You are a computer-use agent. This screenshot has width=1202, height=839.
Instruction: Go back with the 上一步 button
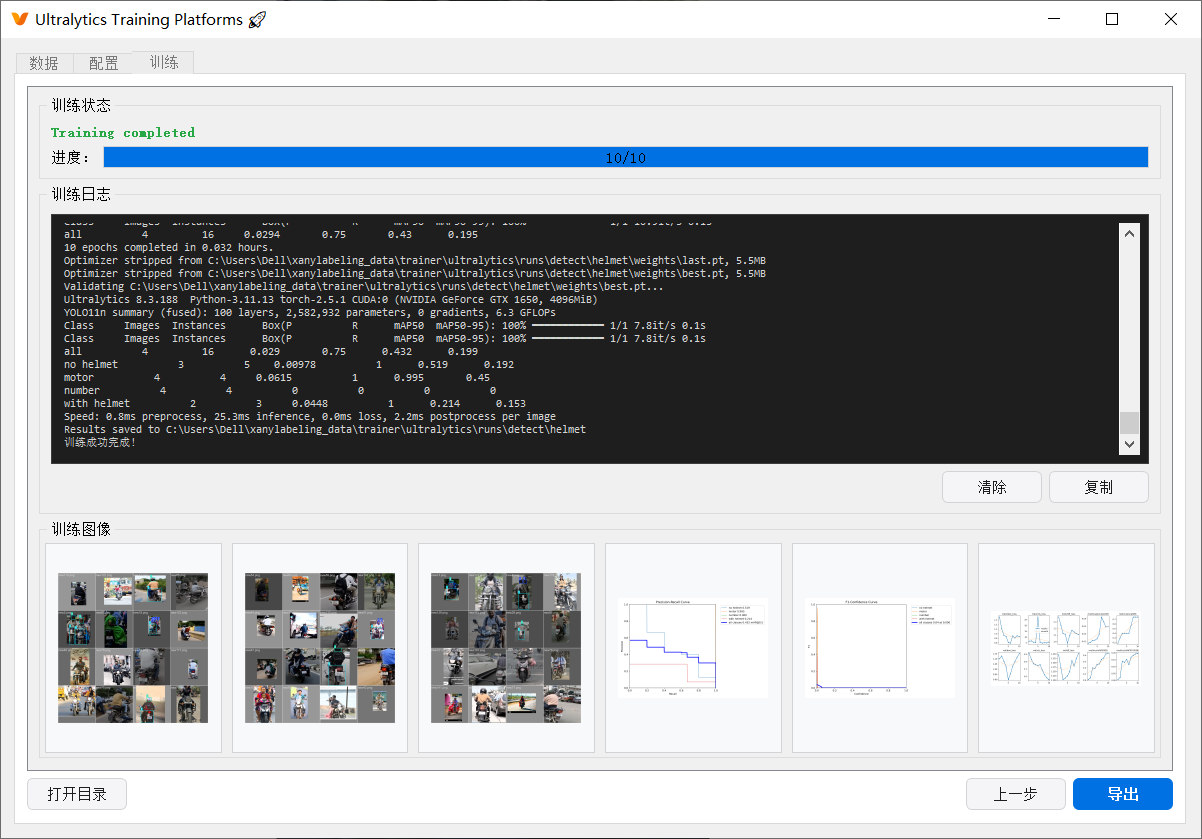pos(1015,794)
